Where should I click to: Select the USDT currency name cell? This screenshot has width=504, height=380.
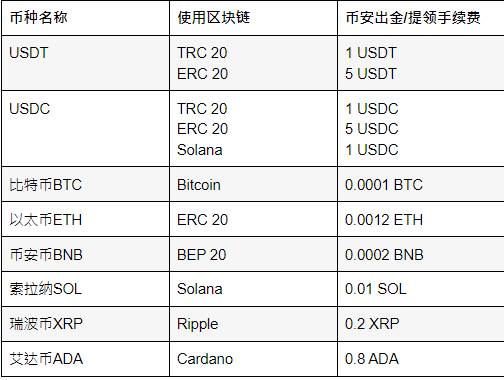tap(85, 63)
